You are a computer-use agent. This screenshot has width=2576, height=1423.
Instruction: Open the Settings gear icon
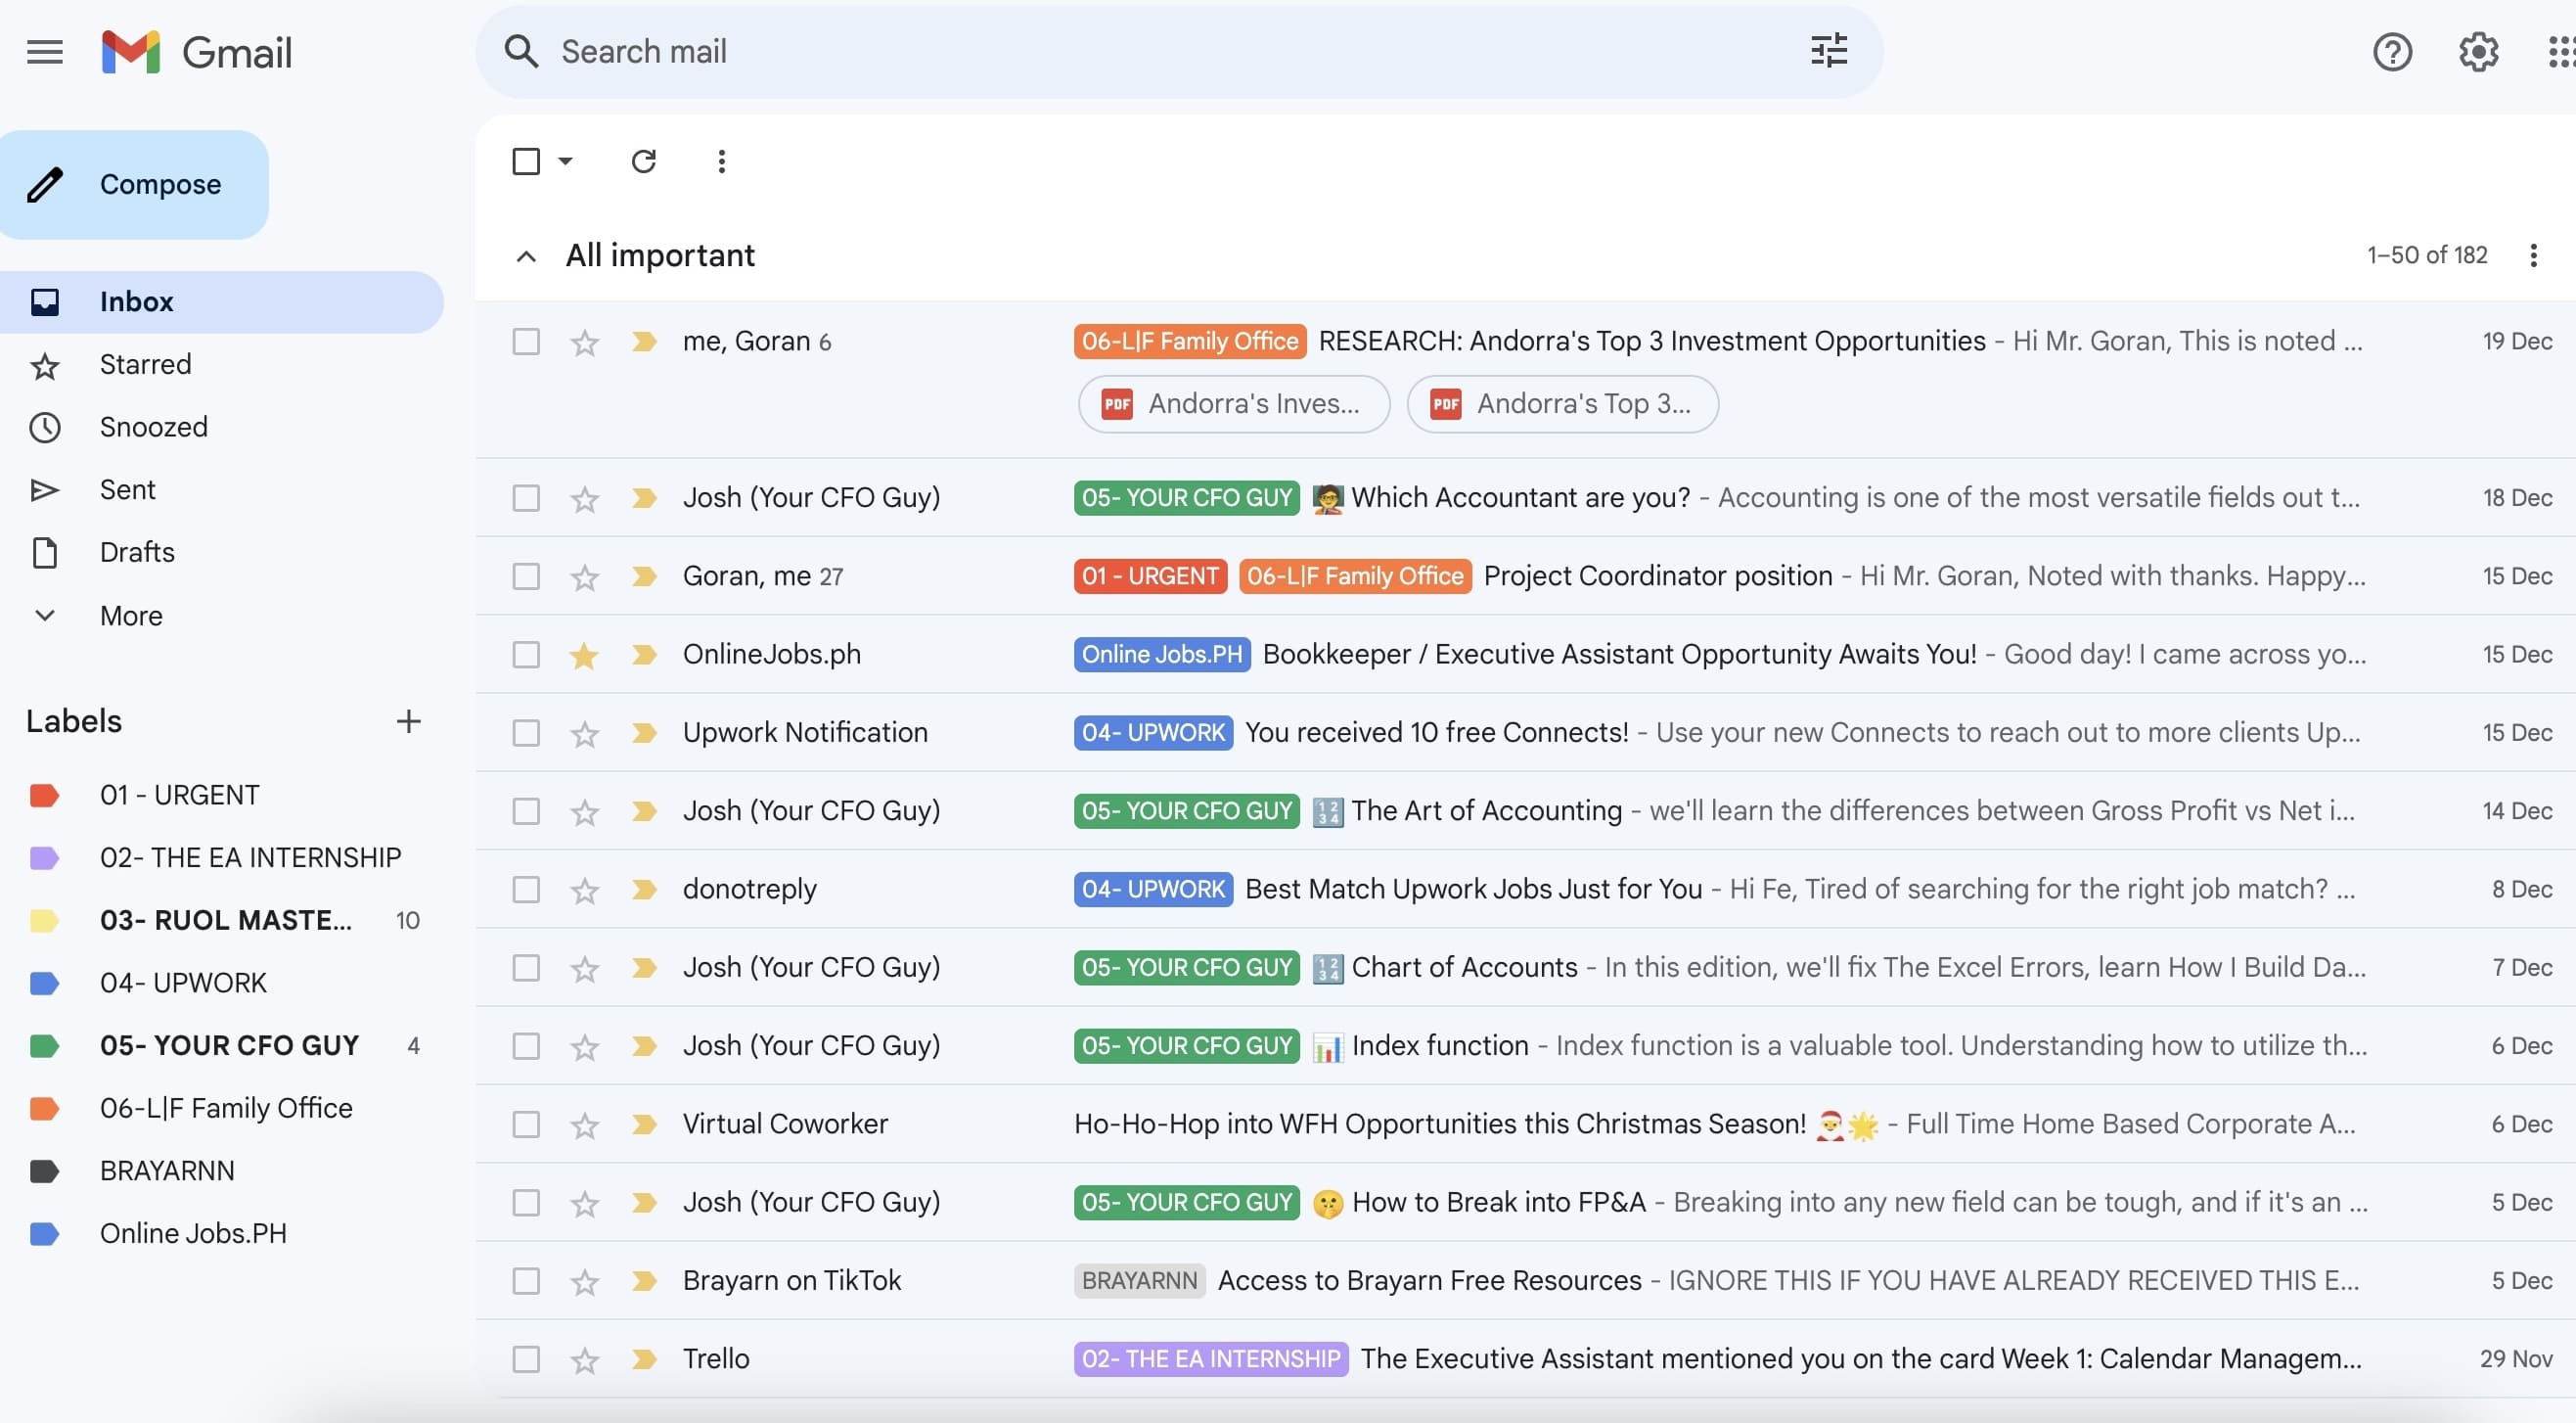pyautogui.click(x=2478, y=52)
